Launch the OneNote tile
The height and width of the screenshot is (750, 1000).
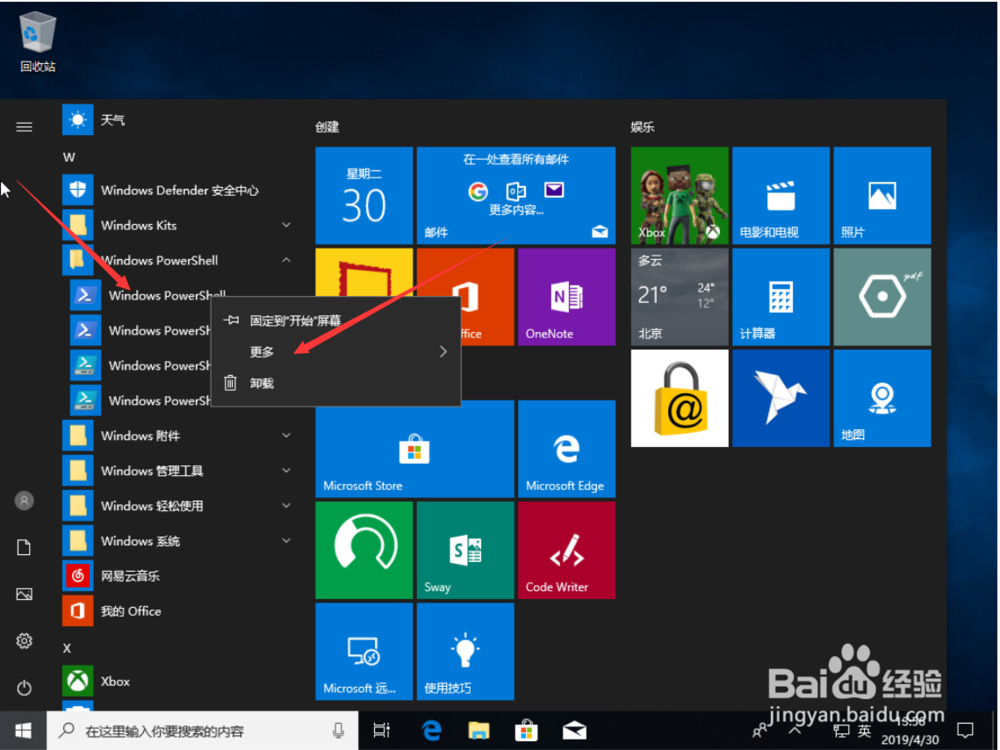click(x=565, y=296)
